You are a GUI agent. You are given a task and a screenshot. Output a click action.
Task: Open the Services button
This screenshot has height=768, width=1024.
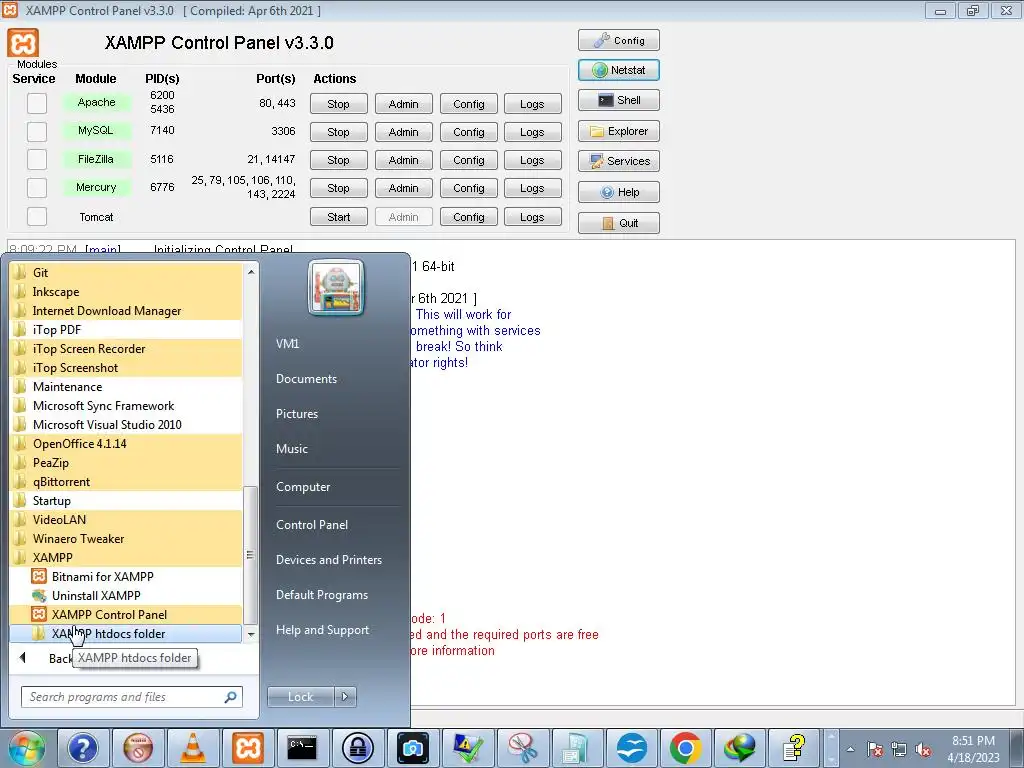[x=618, y=161]
